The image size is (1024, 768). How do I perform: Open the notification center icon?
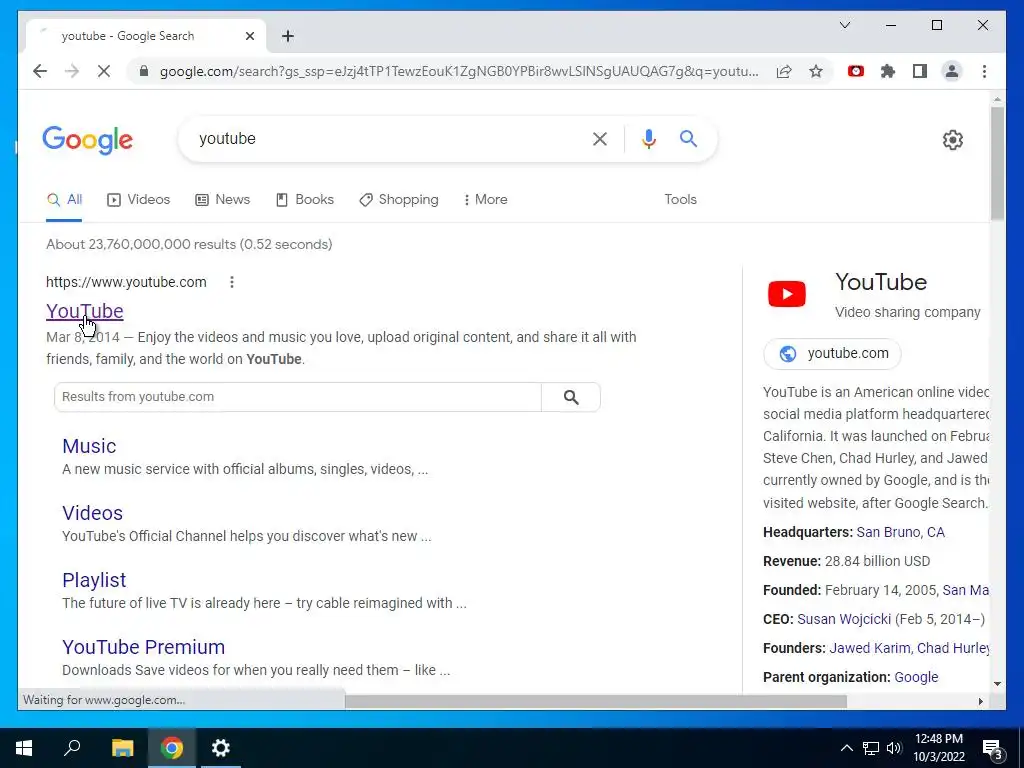993,749
